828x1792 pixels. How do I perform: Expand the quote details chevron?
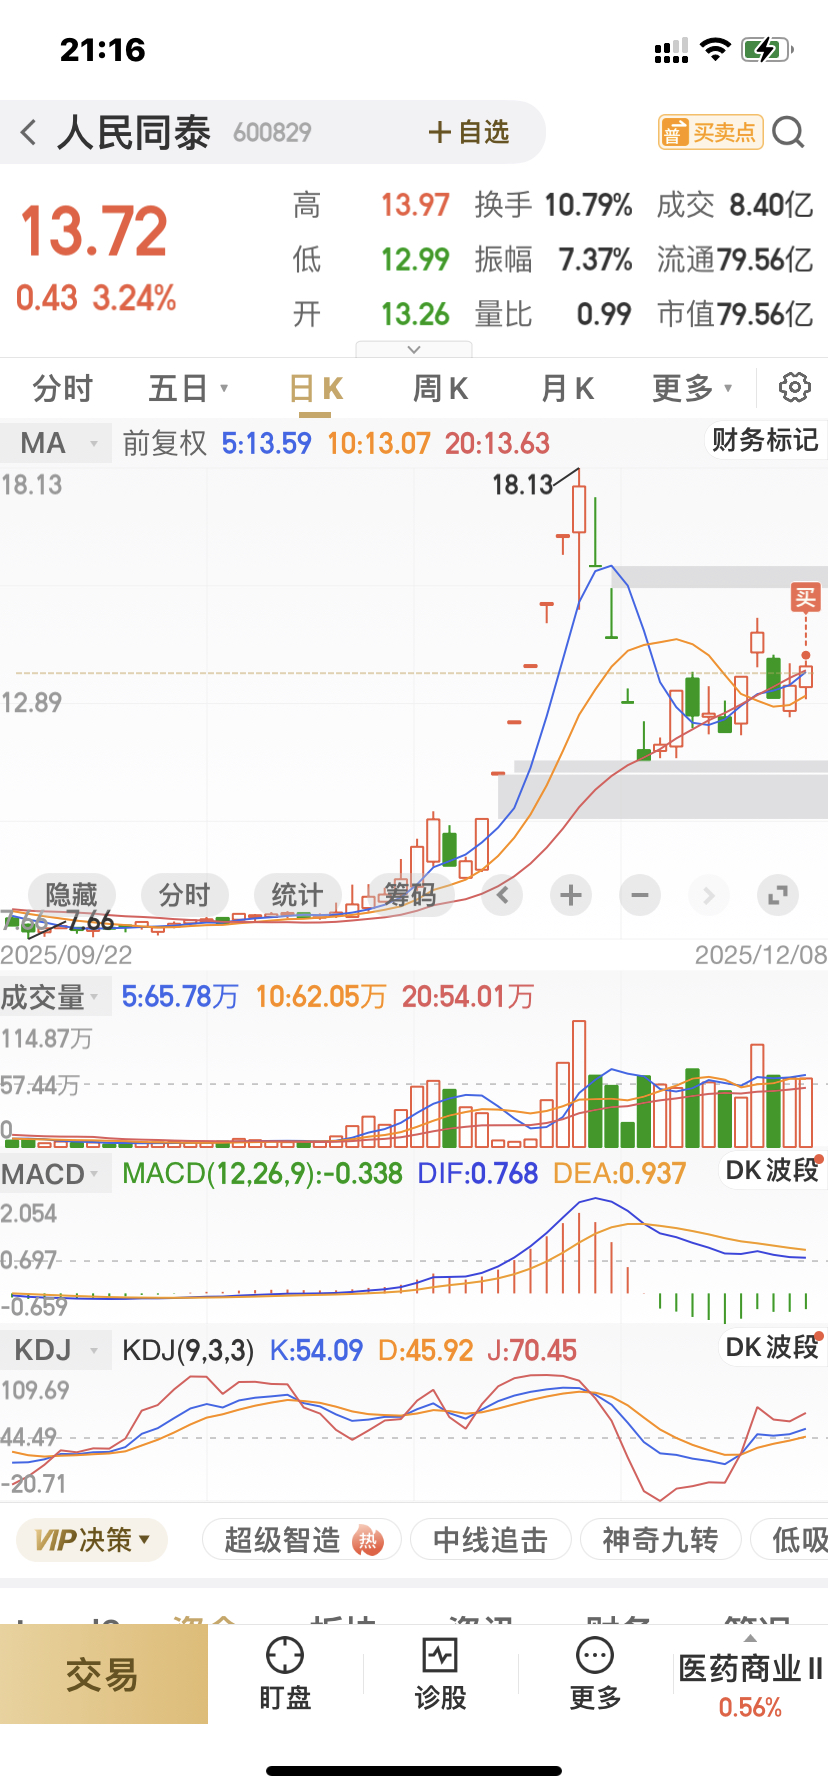pos(414,349)
